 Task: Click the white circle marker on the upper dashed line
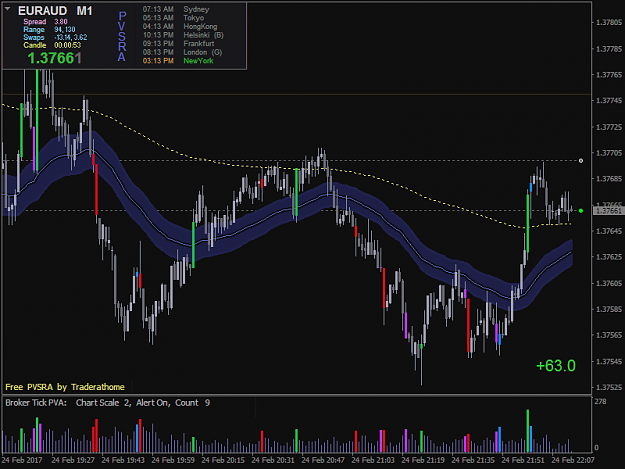581,161
